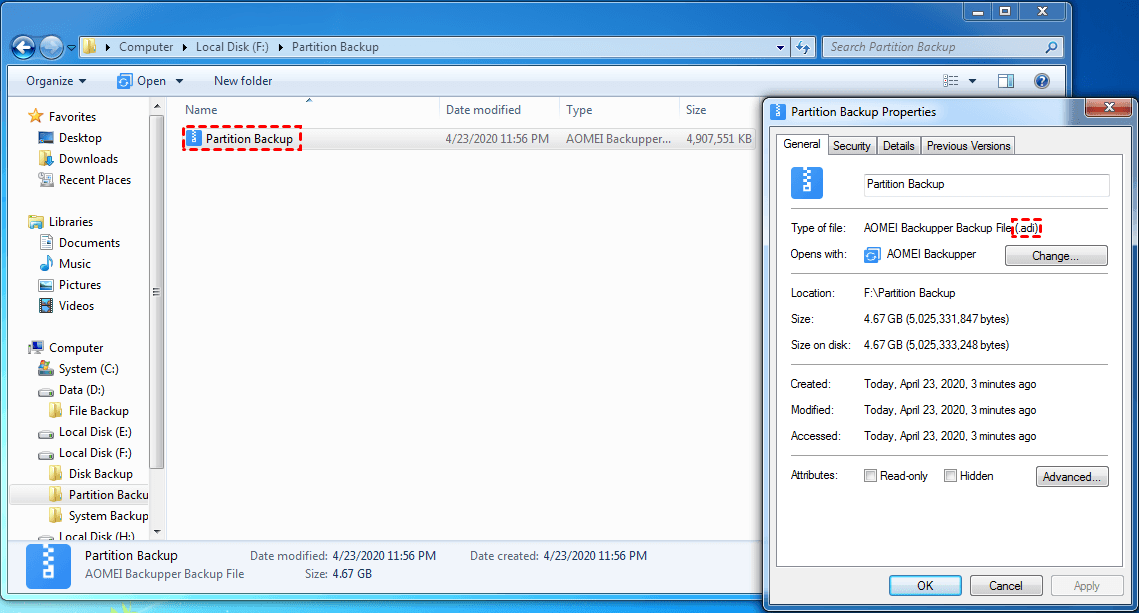Select the Partition Backup file icon in list
The height and width of the screenshot is (613, 1139).
[x=194, y=139]
